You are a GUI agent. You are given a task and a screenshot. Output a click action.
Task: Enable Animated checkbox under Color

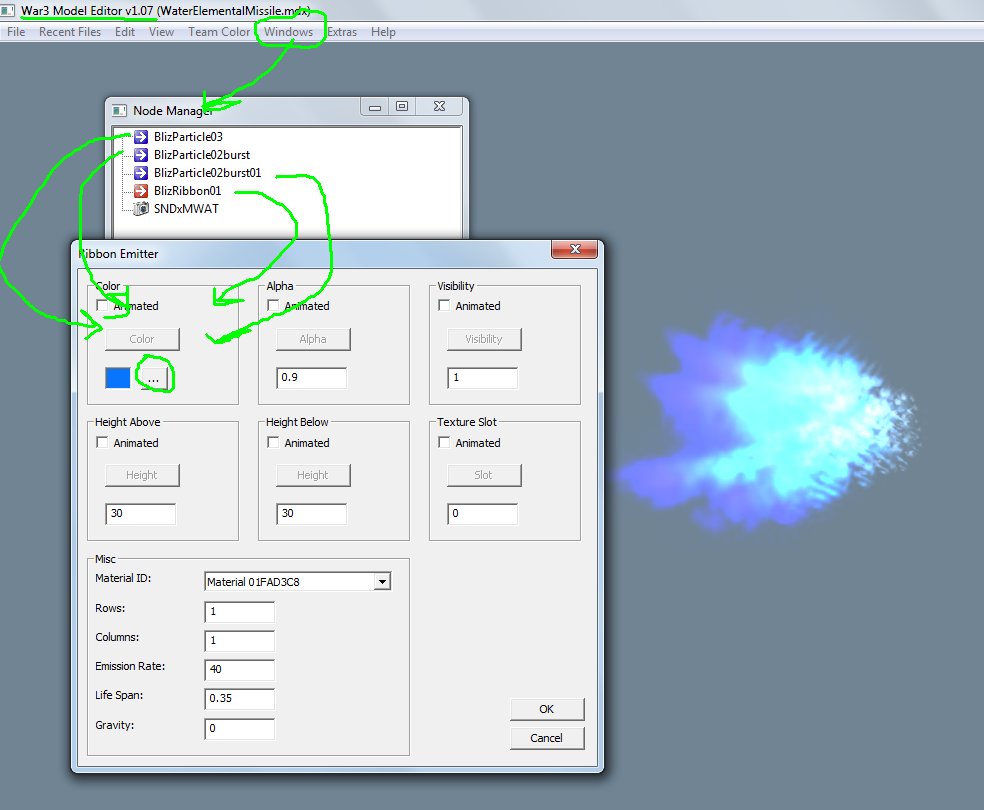coord(102,305)
